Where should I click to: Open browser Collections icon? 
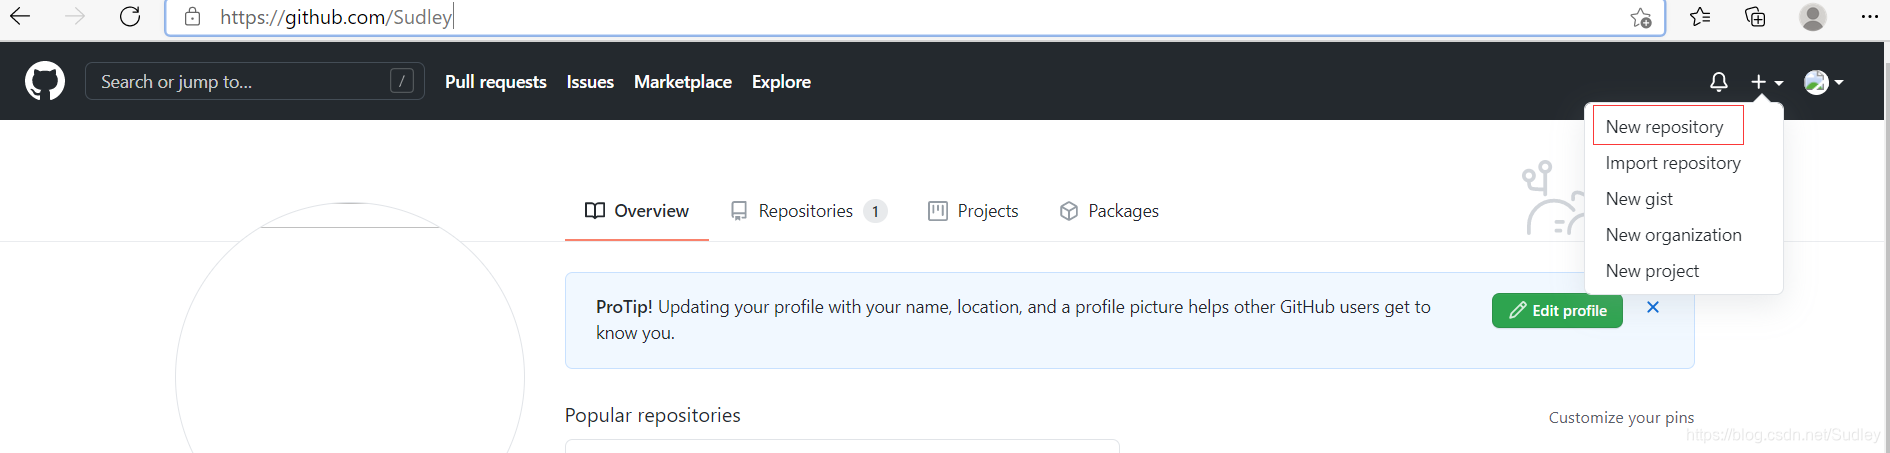(1755, 17)
